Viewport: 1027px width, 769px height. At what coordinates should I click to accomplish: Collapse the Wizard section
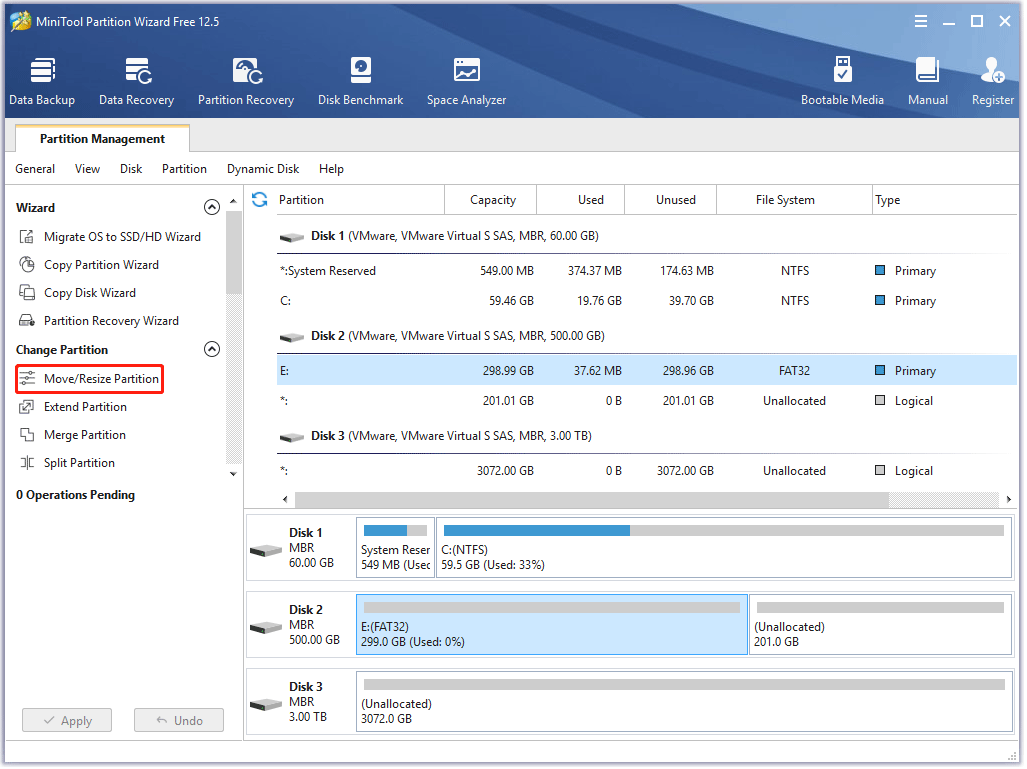tap(212, 208)
